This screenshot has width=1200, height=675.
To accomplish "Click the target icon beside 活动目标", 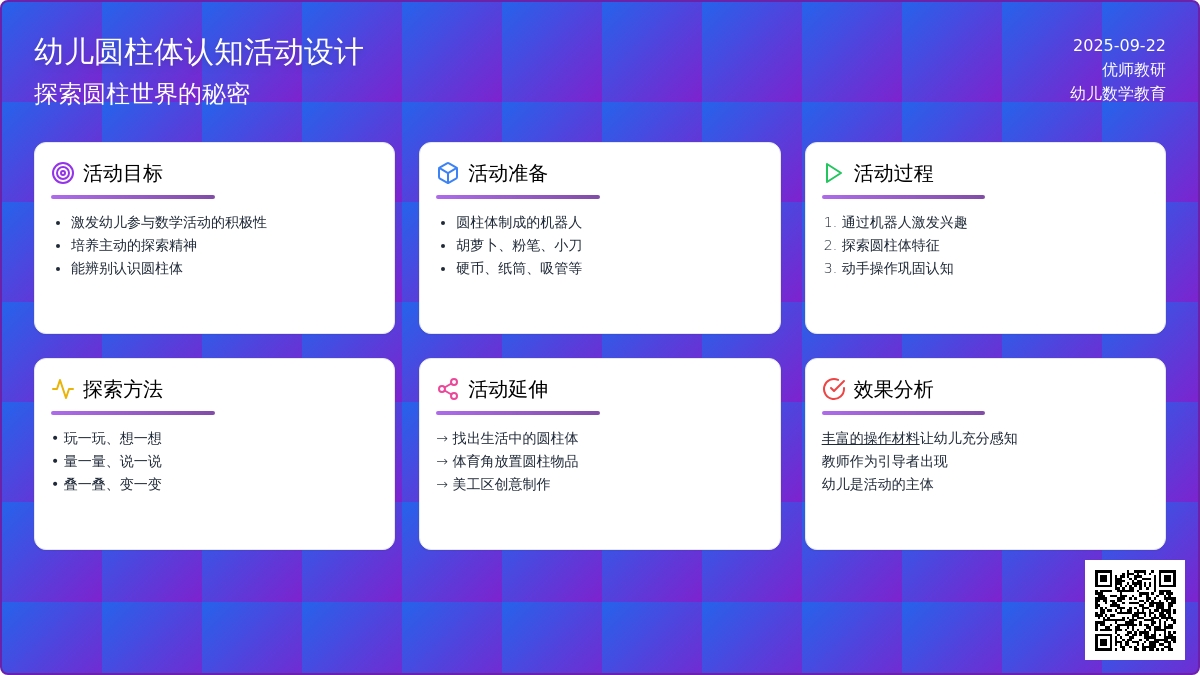I will (63, 173).
